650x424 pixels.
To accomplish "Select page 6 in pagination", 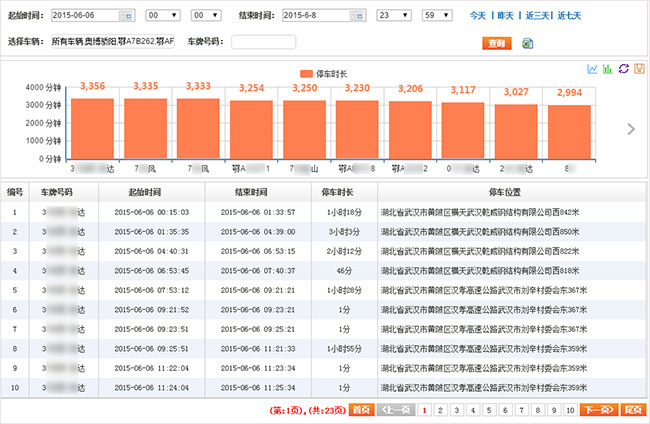I will click(505, 410).
